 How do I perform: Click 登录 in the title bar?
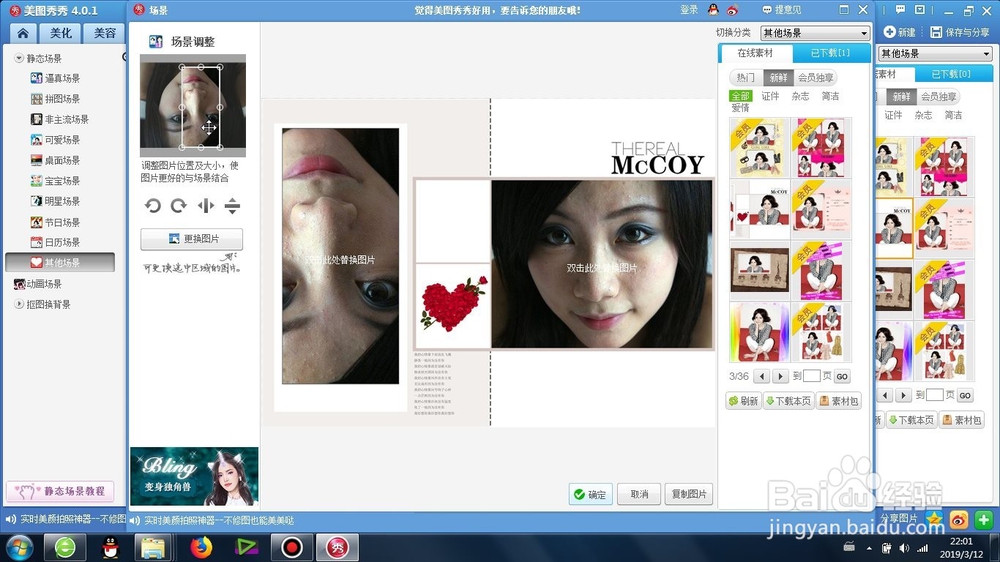(x=689, y=10)
